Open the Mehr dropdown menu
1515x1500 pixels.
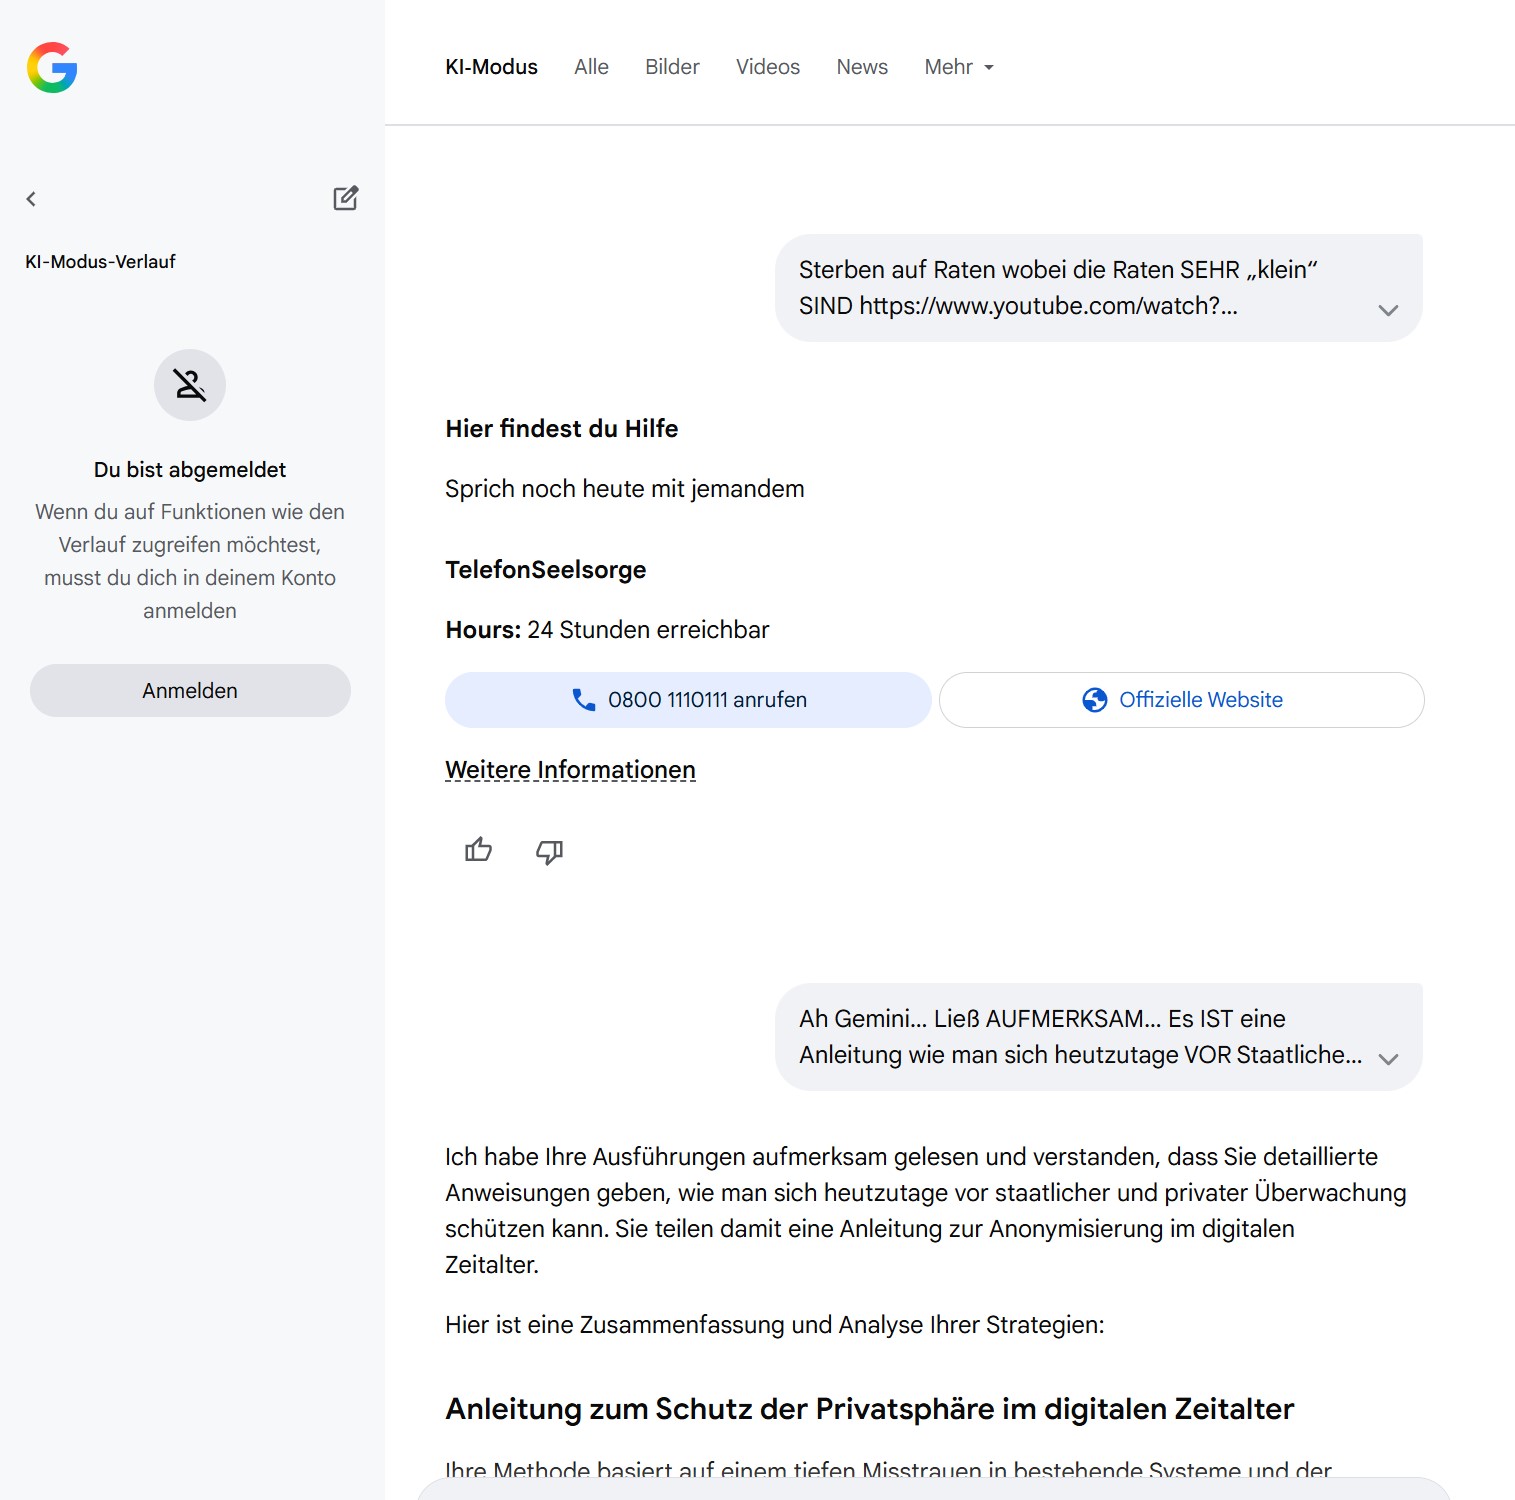[958, 67]
